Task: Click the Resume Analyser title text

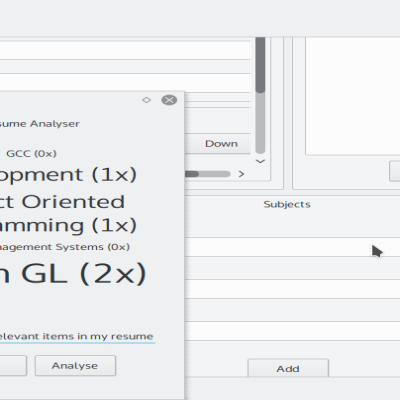Action: (x=40, y=124)
